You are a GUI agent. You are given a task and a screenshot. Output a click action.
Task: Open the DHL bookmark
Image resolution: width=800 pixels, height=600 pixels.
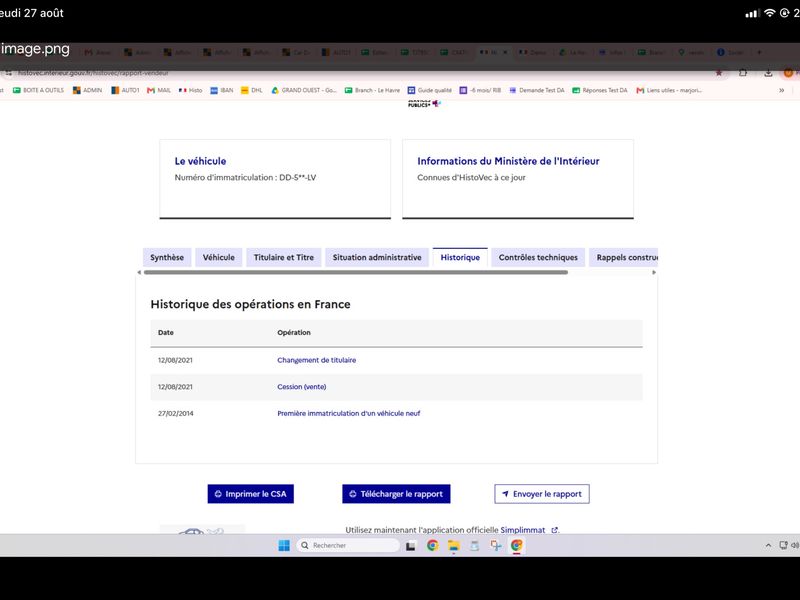252,90
